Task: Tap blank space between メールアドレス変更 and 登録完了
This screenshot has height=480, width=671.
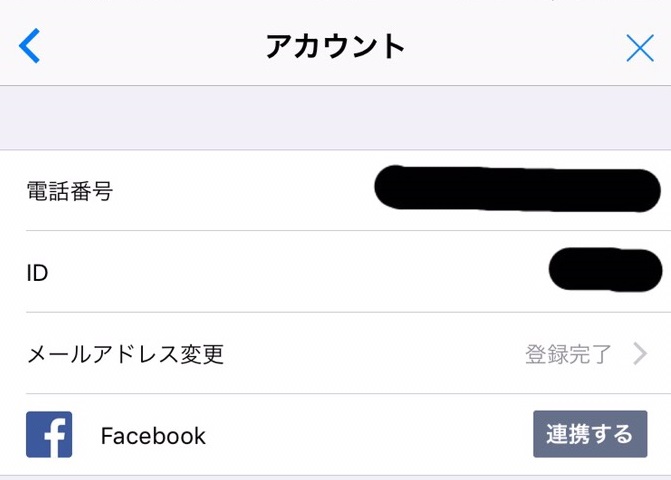Action: [x=374, y=354]
